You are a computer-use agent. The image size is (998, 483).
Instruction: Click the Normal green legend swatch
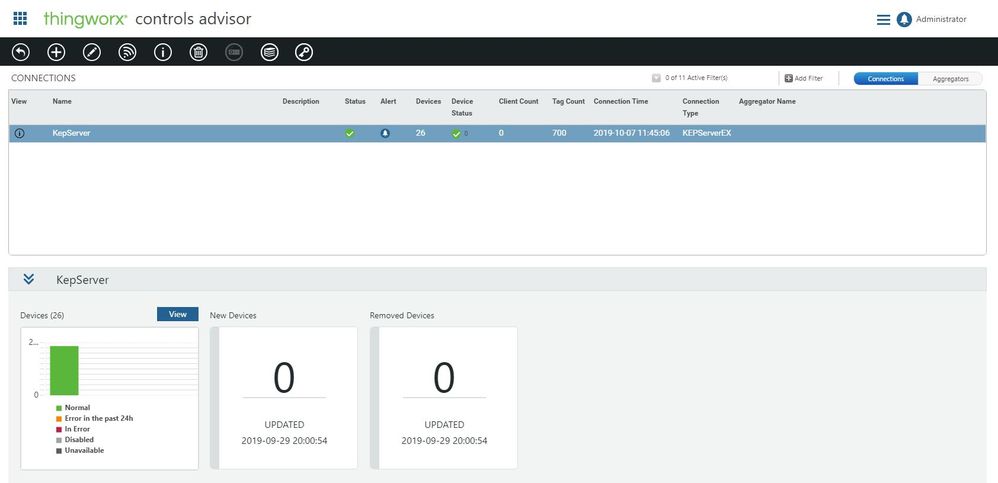point(59,408)
